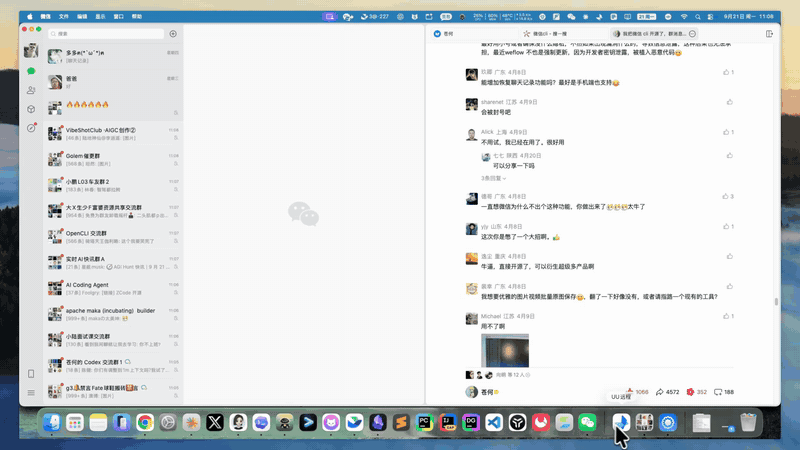Open the phone icon at sidebar bottom

pyautogui.click(x=31, y=374)
